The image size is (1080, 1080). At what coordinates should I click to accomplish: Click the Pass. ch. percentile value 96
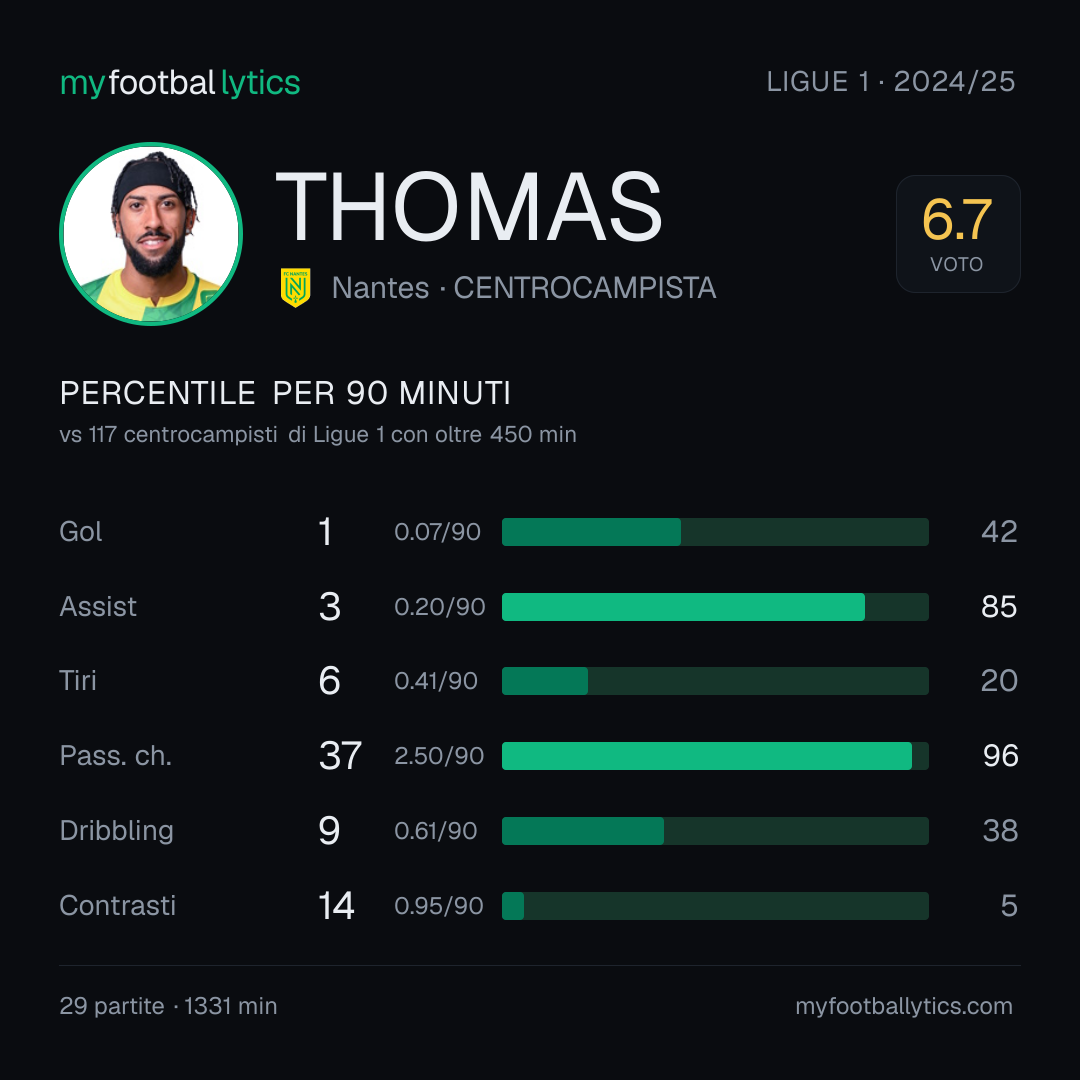pyautogui.click(x=1000, y=756)
